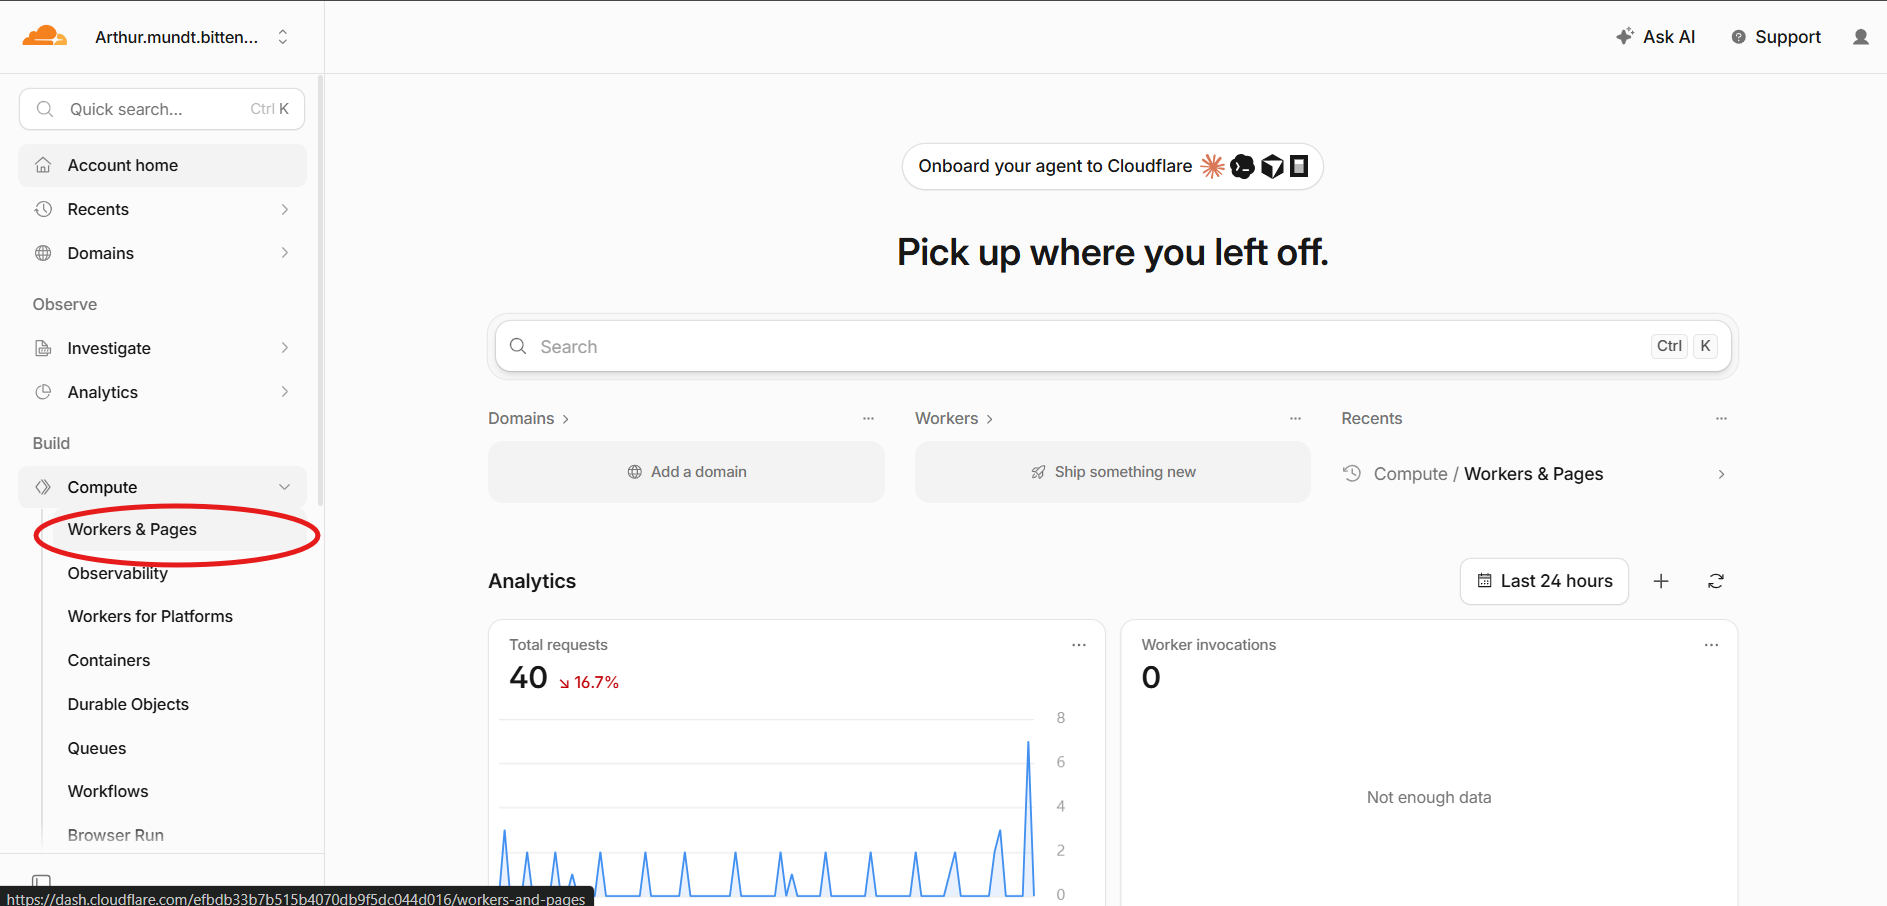Click the Total requests value 40
The height and width of the screenshot is (906, 1887).
coord(528,678)
